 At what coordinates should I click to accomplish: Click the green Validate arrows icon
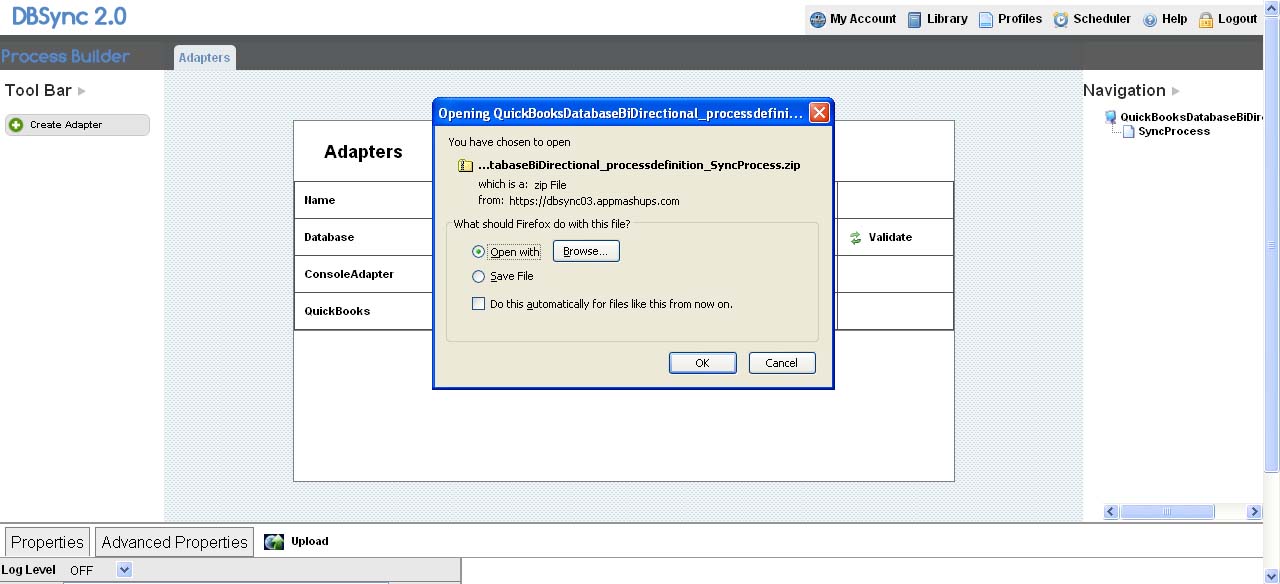(x=855, y=238)
